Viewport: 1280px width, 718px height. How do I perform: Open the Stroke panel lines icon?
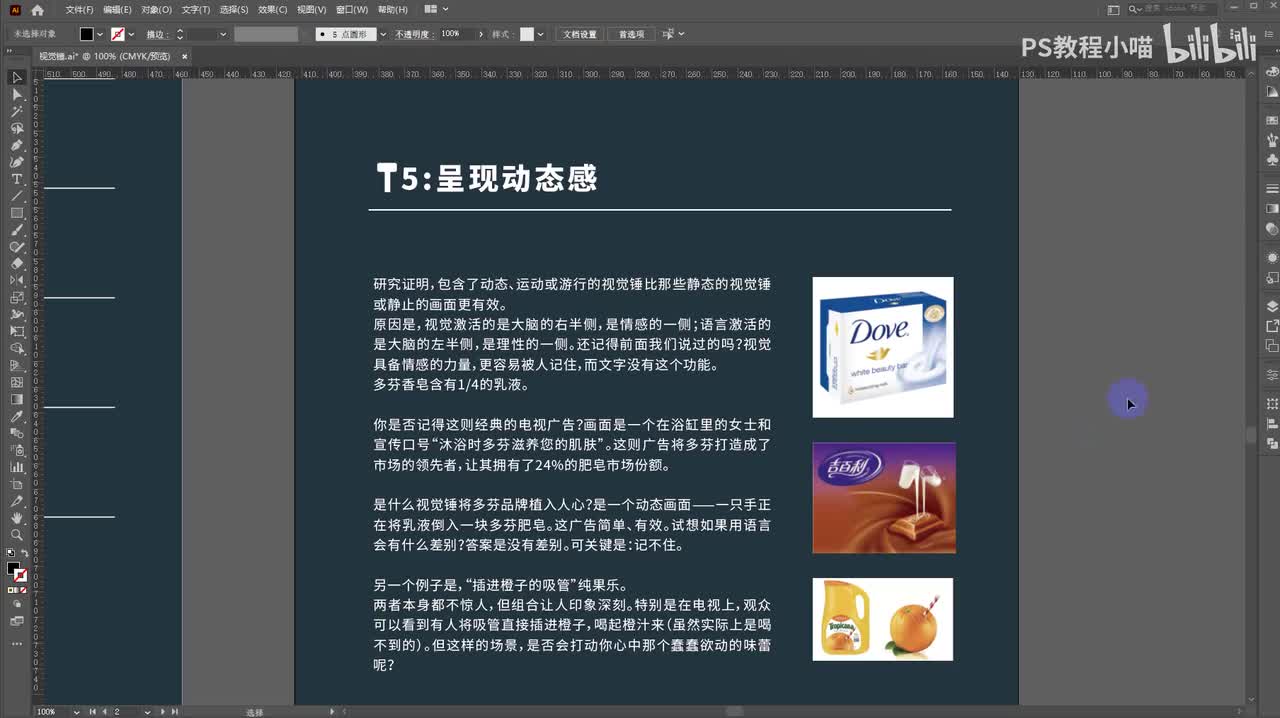1272,189
